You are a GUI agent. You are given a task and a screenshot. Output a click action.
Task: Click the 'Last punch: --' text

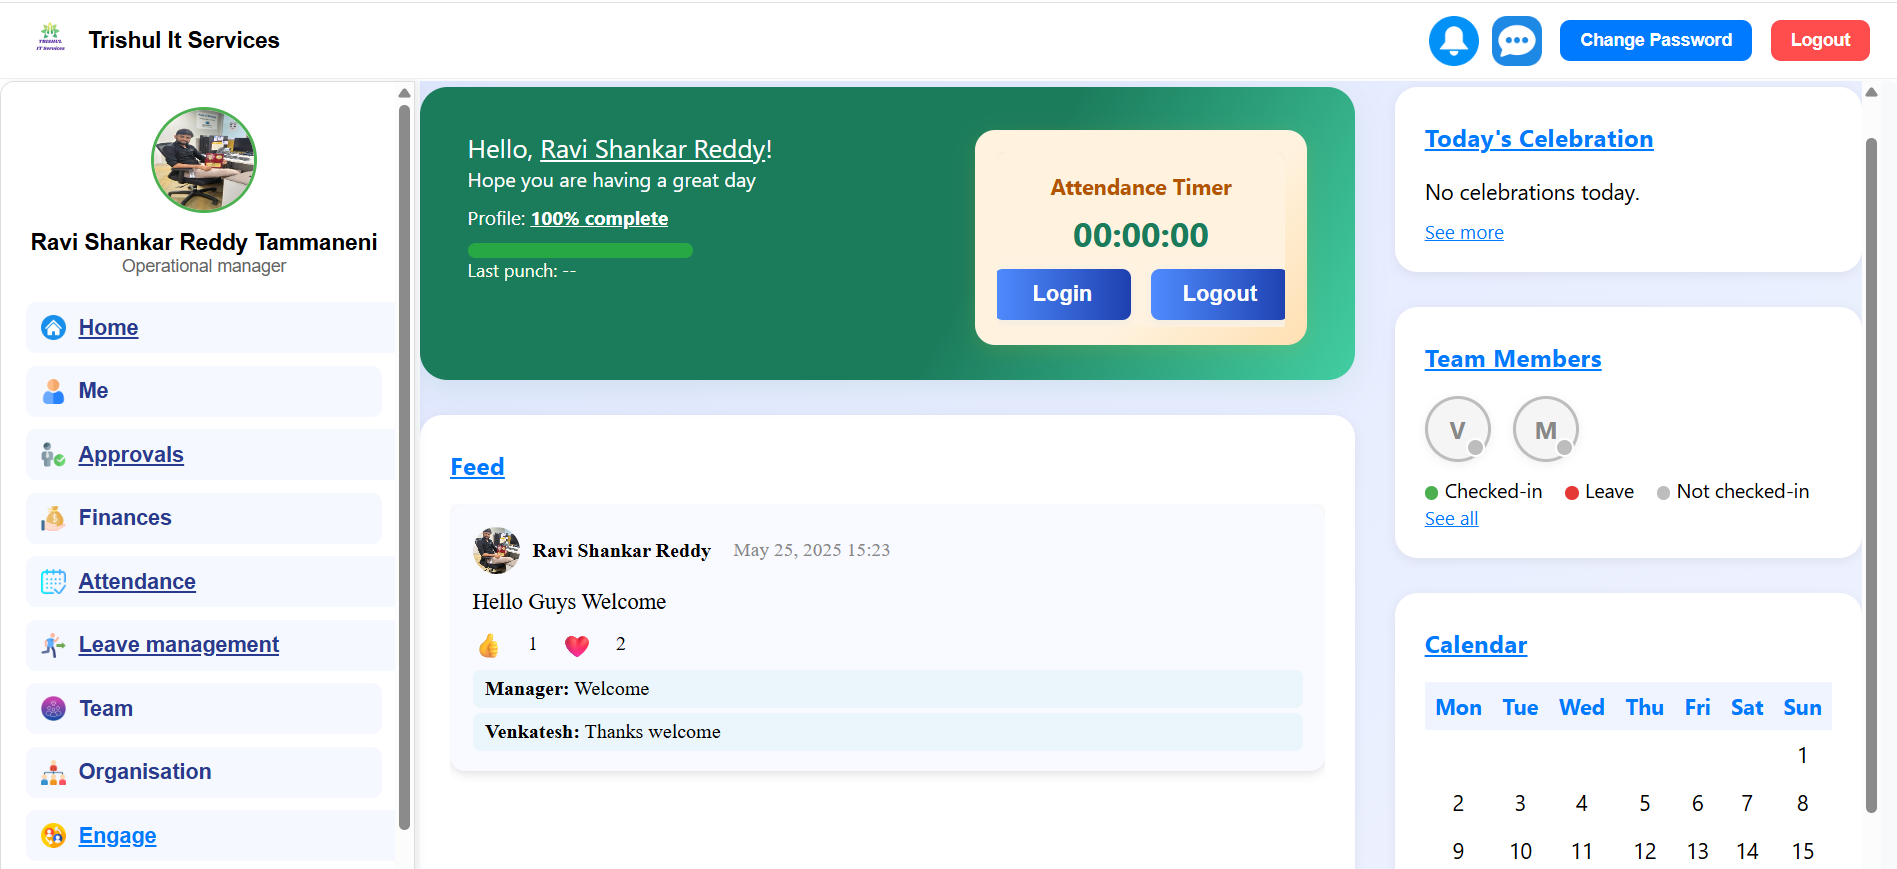[x=522, y=271]
